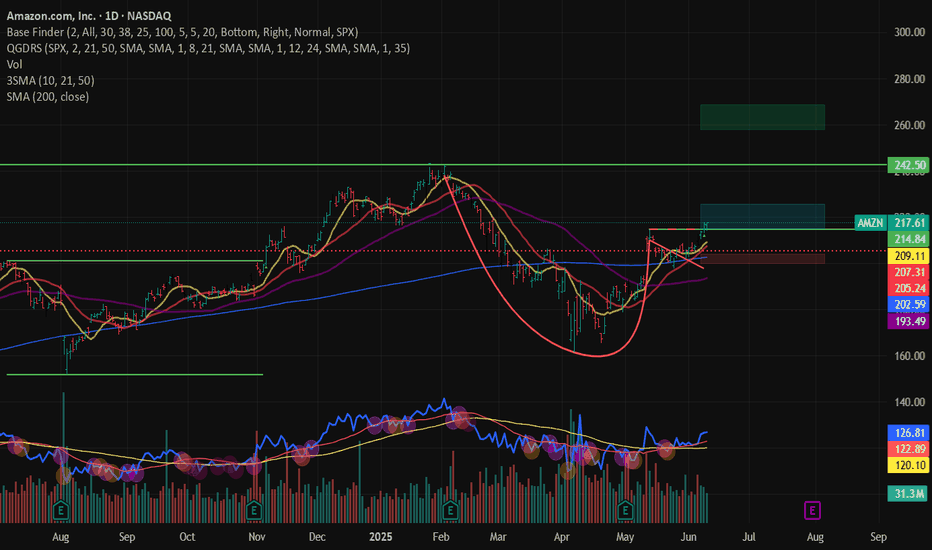Click the red 207.31 price label
The image size is (932, 550).
coord(908,272)
